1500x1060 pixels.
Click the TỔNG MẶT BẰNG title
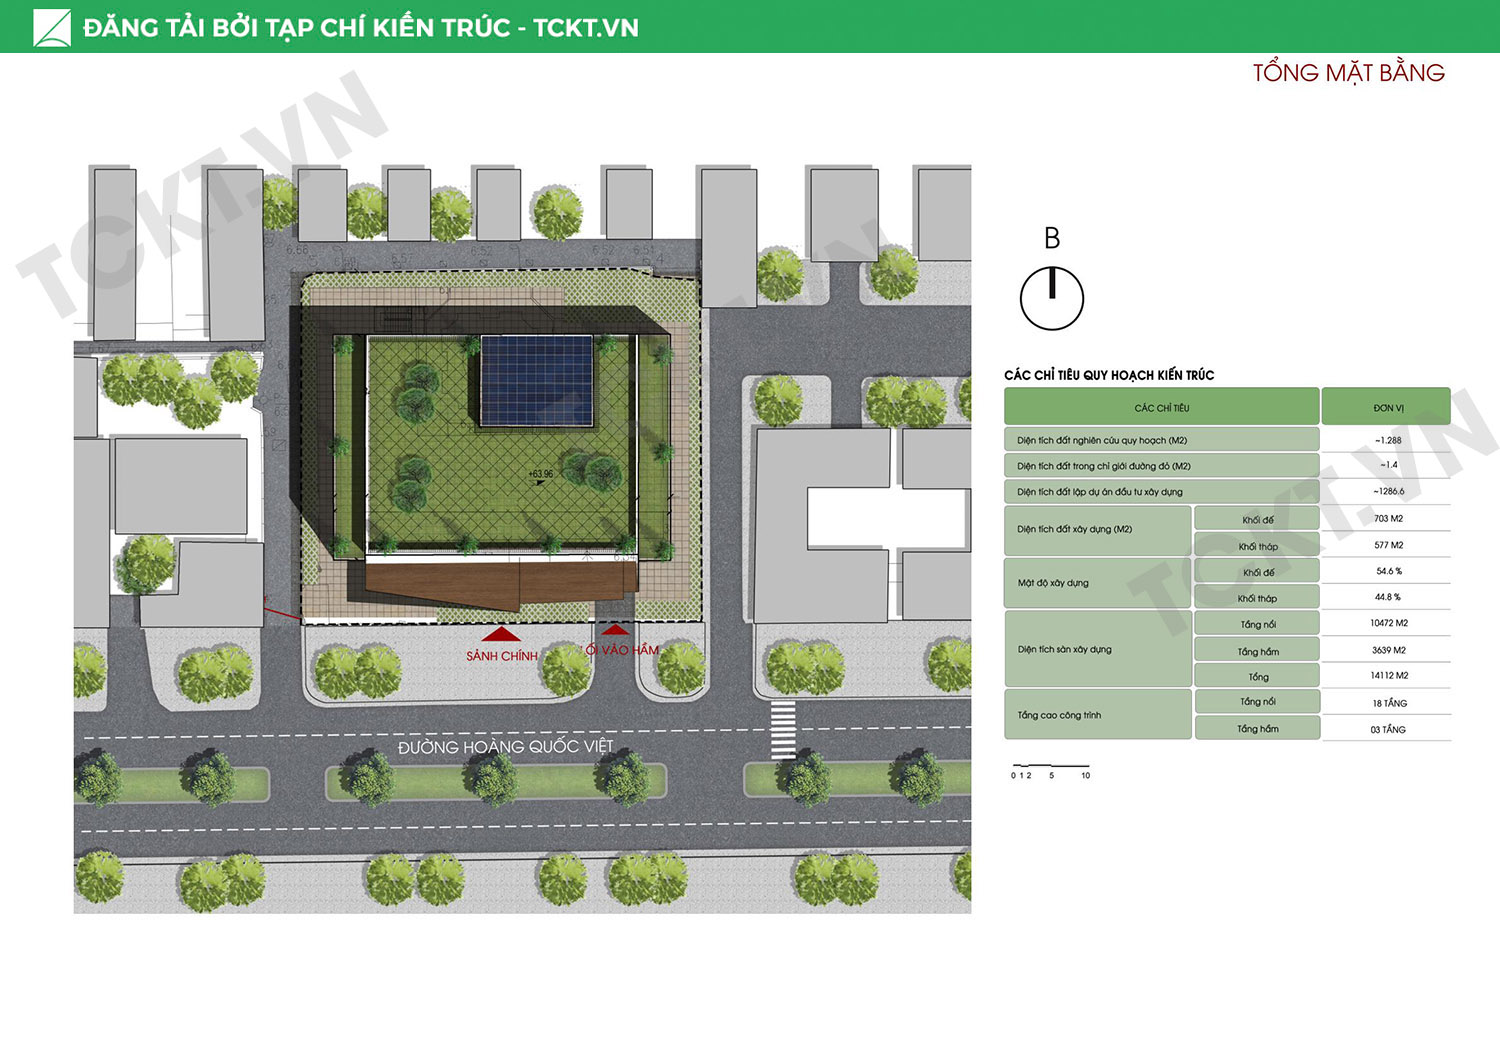[1348, 73]
